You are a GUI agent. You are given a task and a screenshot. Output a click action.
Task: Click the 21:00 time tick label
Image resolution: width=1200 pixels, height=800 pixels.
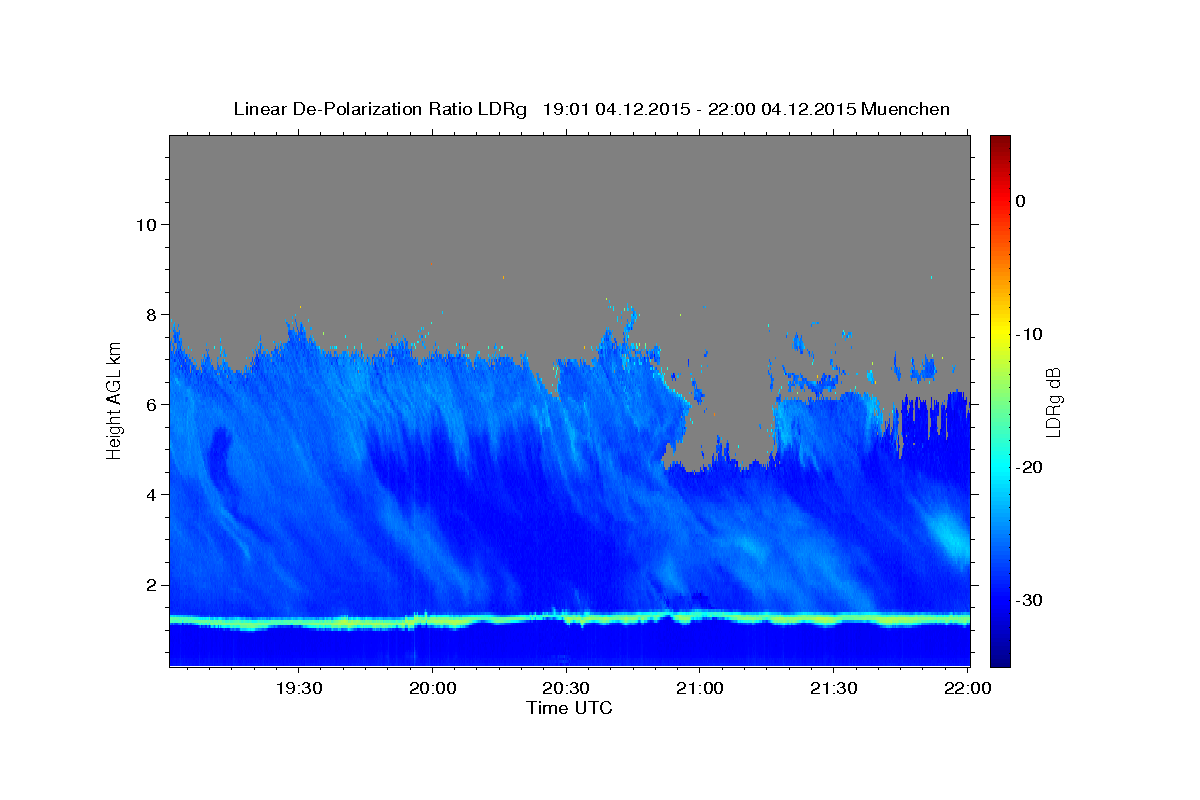pos(700,688)
